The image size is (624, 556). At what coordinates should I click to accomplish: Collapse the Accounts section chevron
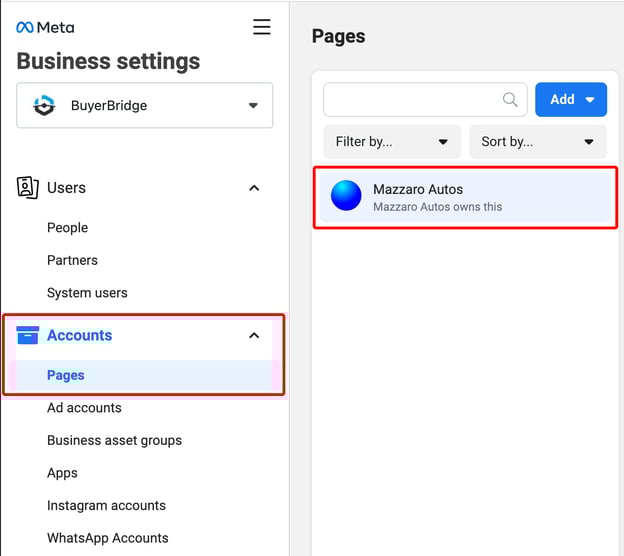[254, 336]
